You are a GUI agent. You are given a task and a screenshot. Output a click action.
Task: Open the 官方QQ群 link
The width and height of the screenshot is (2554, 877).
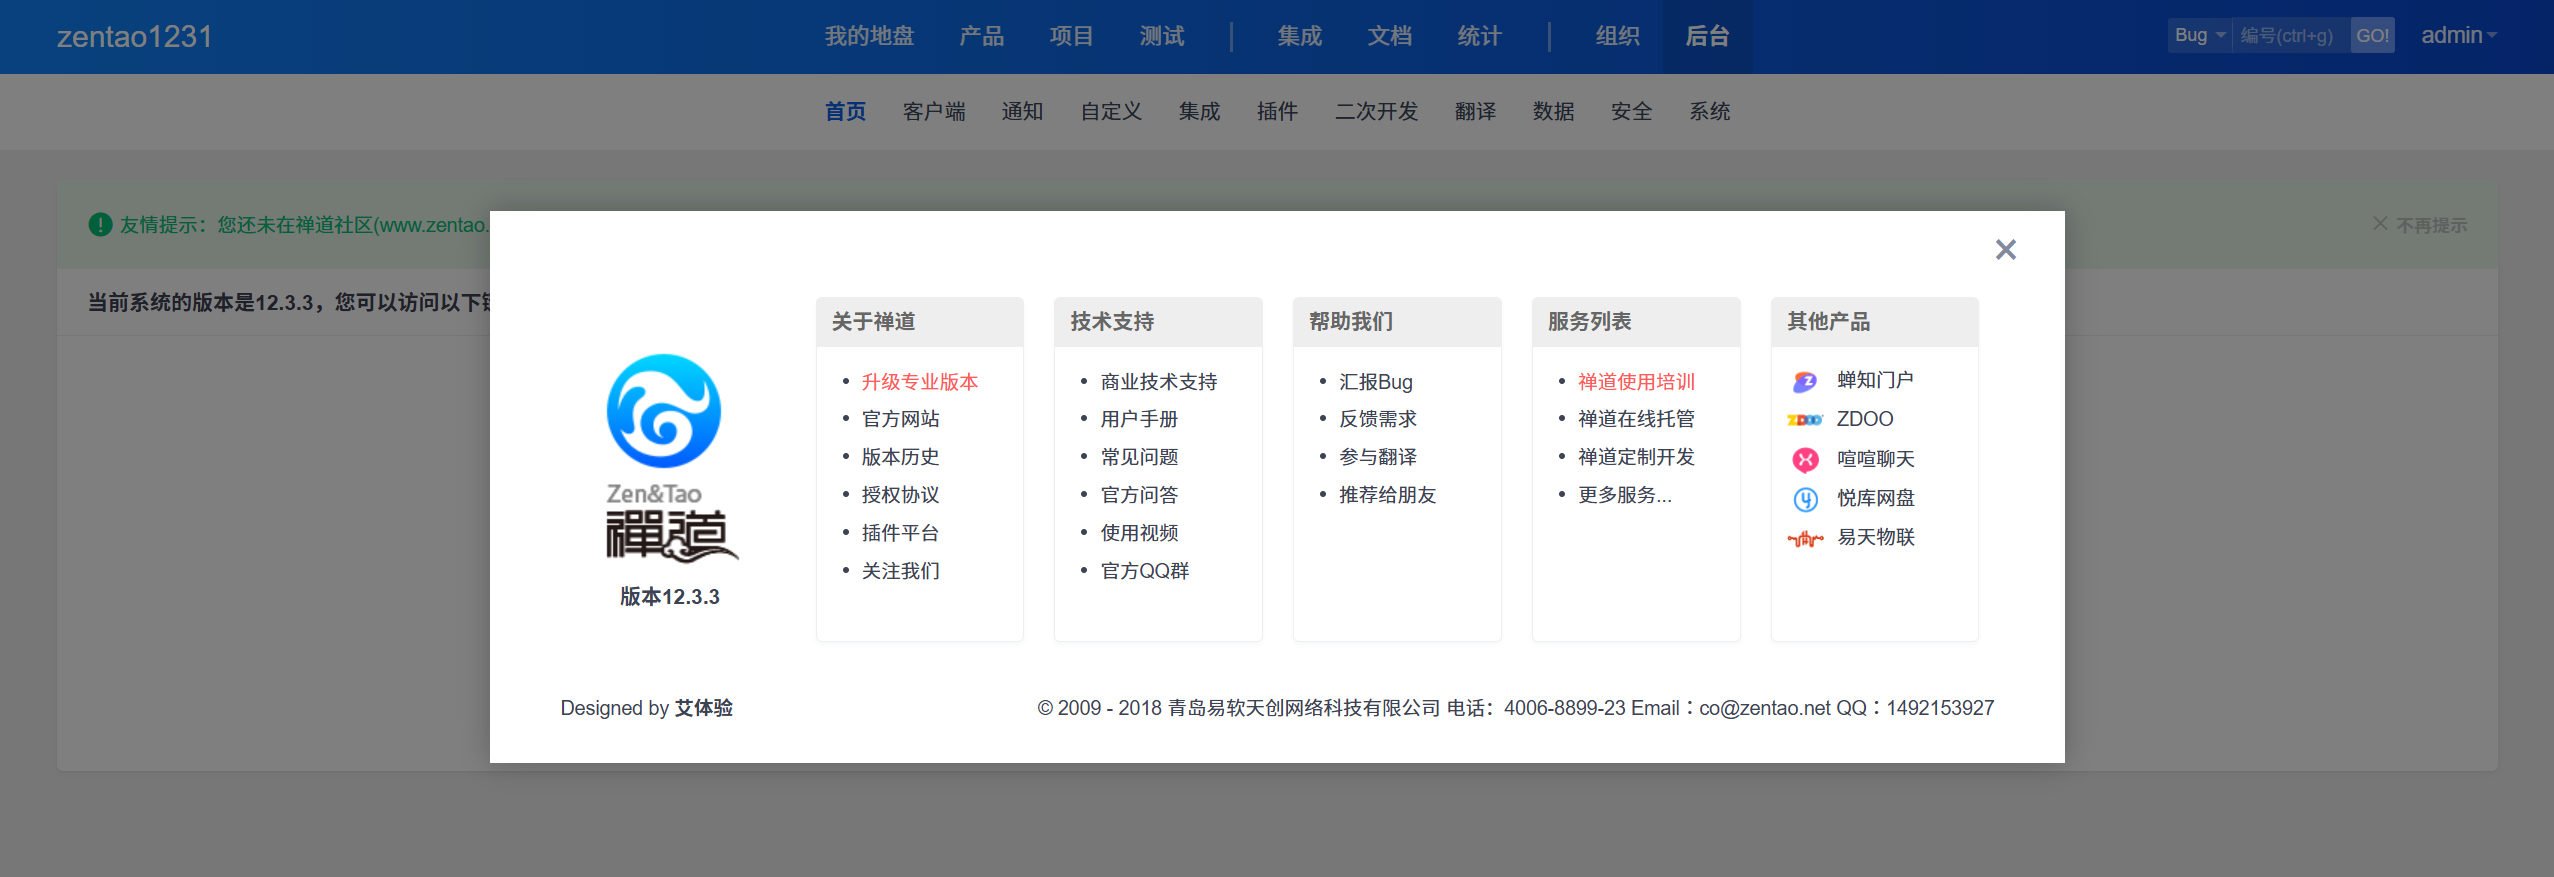1145,571
